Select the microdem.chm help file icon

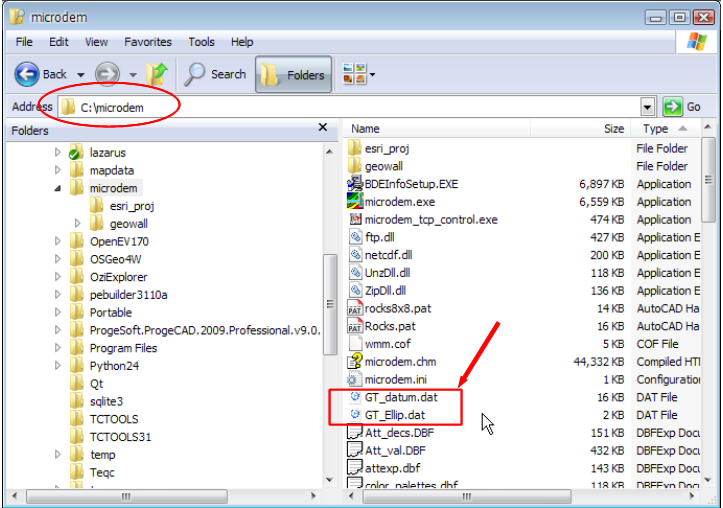(354, 362)
